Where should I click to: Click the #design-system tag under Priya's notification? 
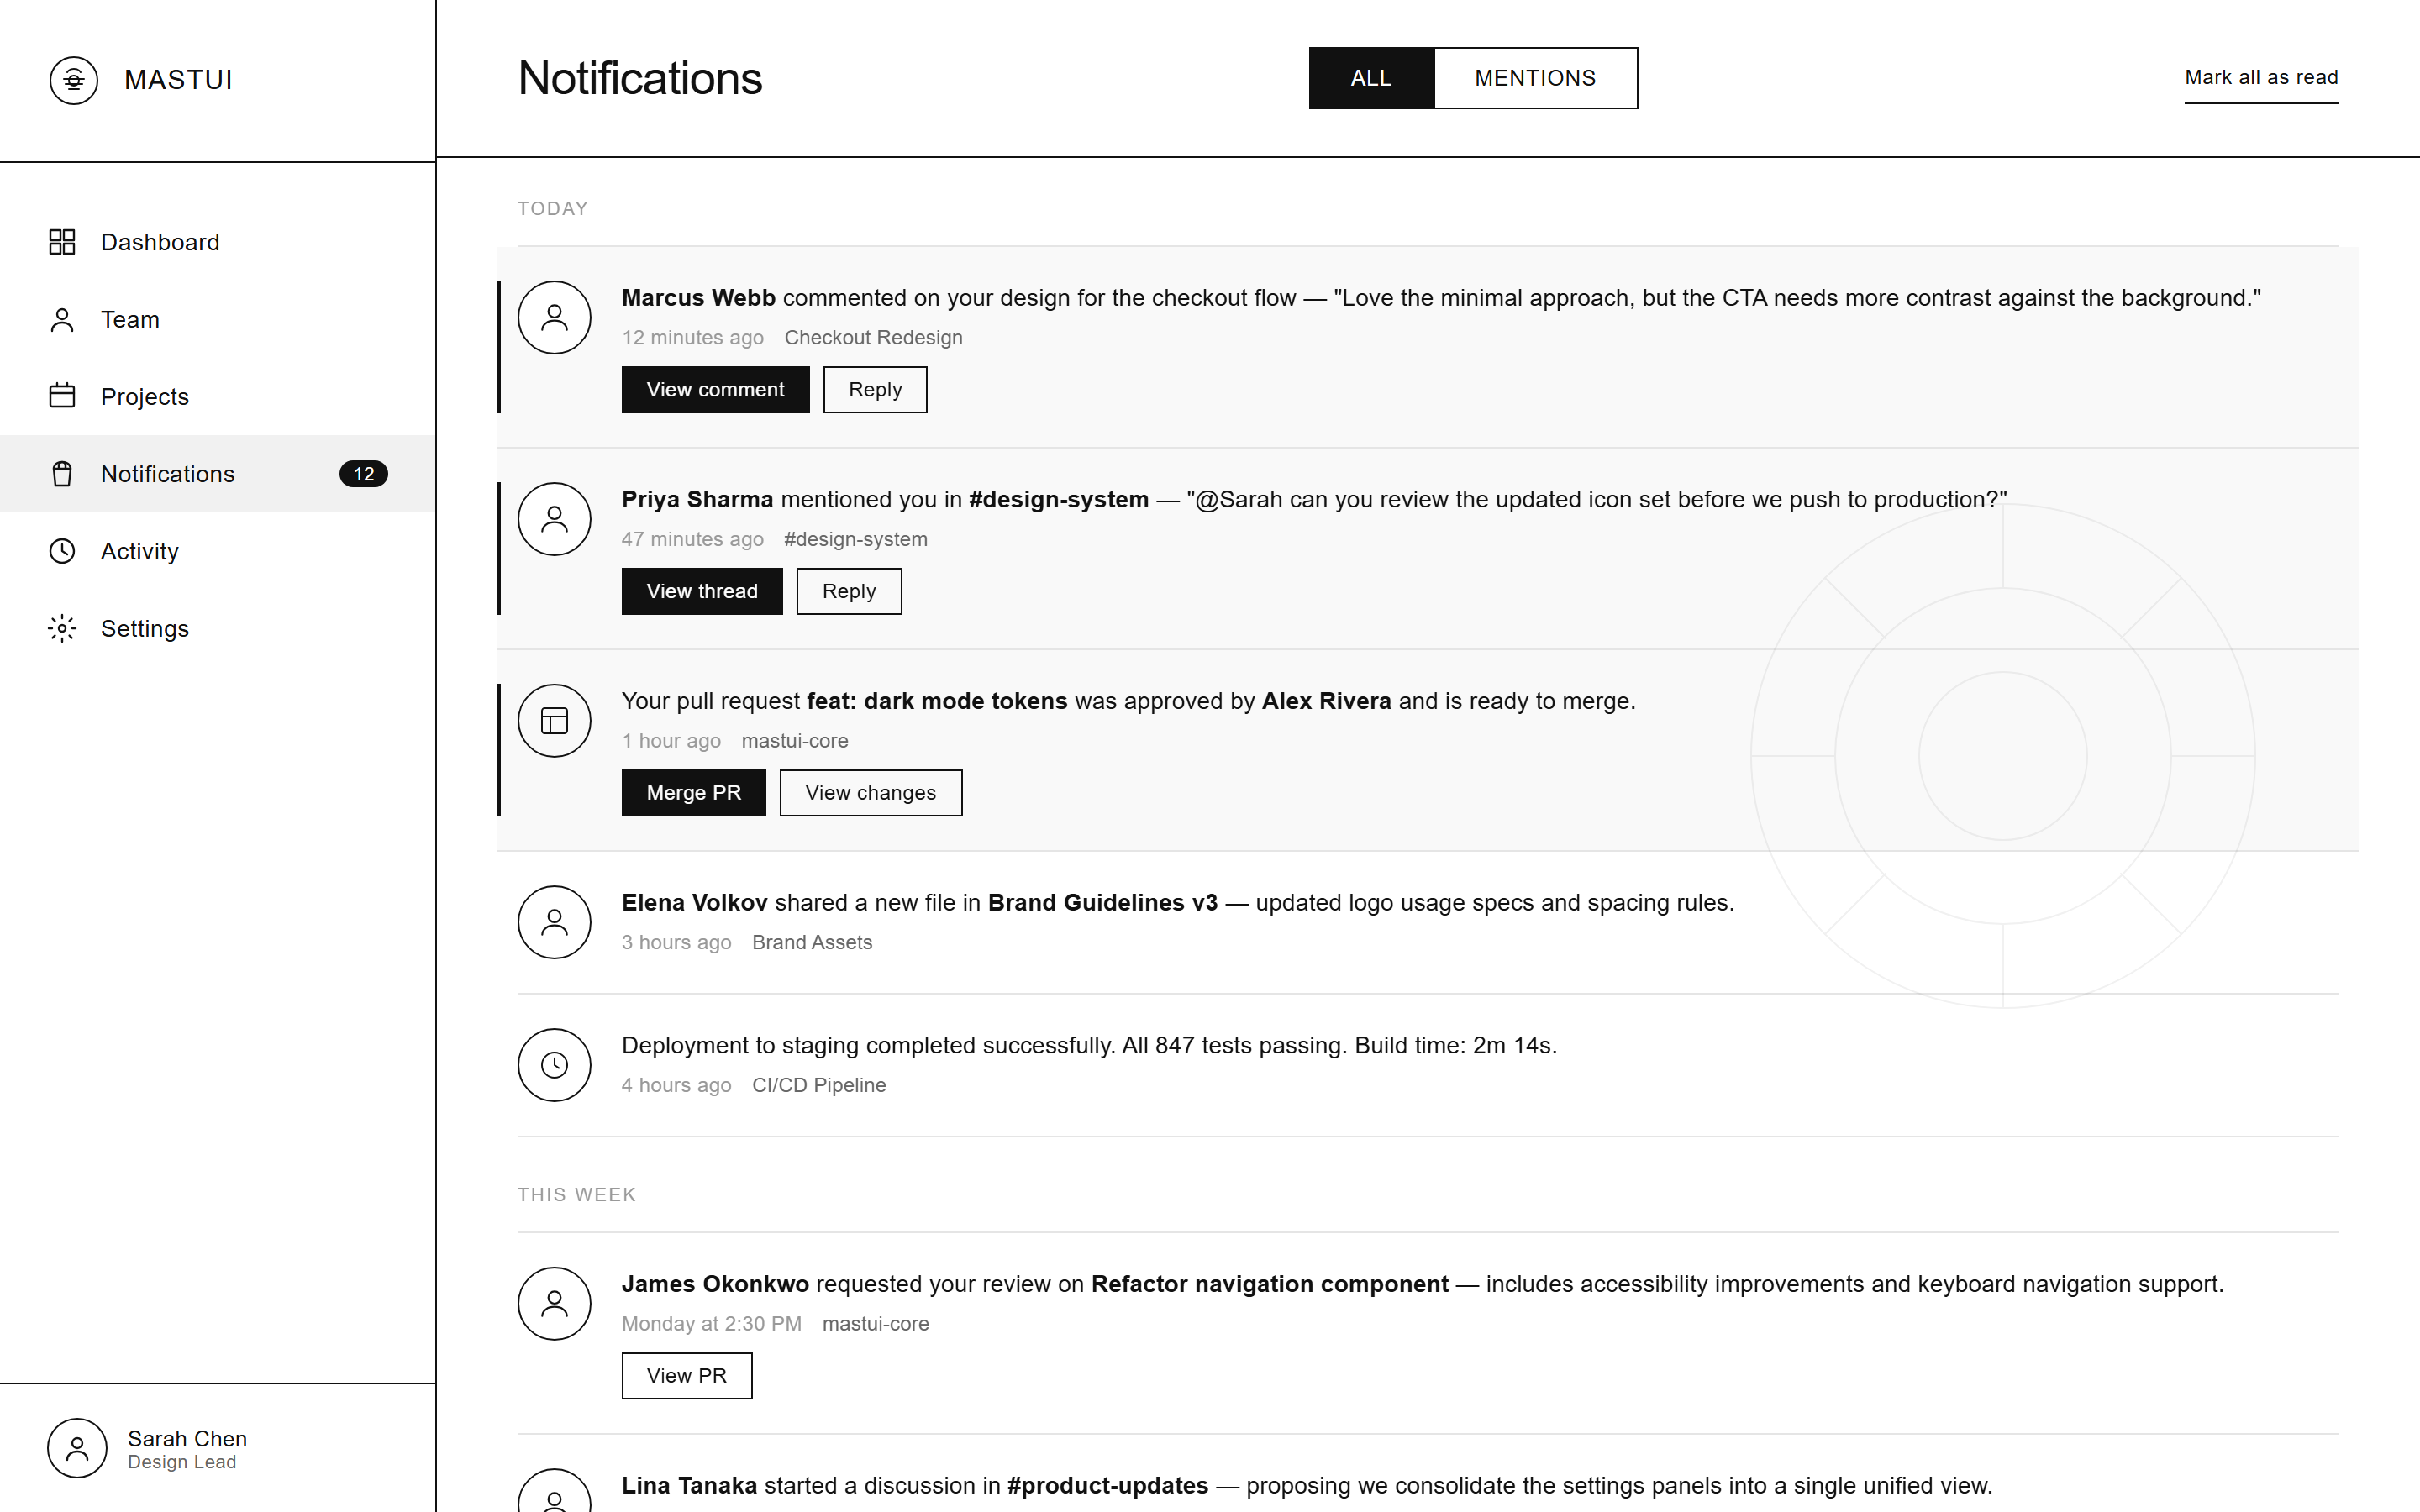(856, 539)
